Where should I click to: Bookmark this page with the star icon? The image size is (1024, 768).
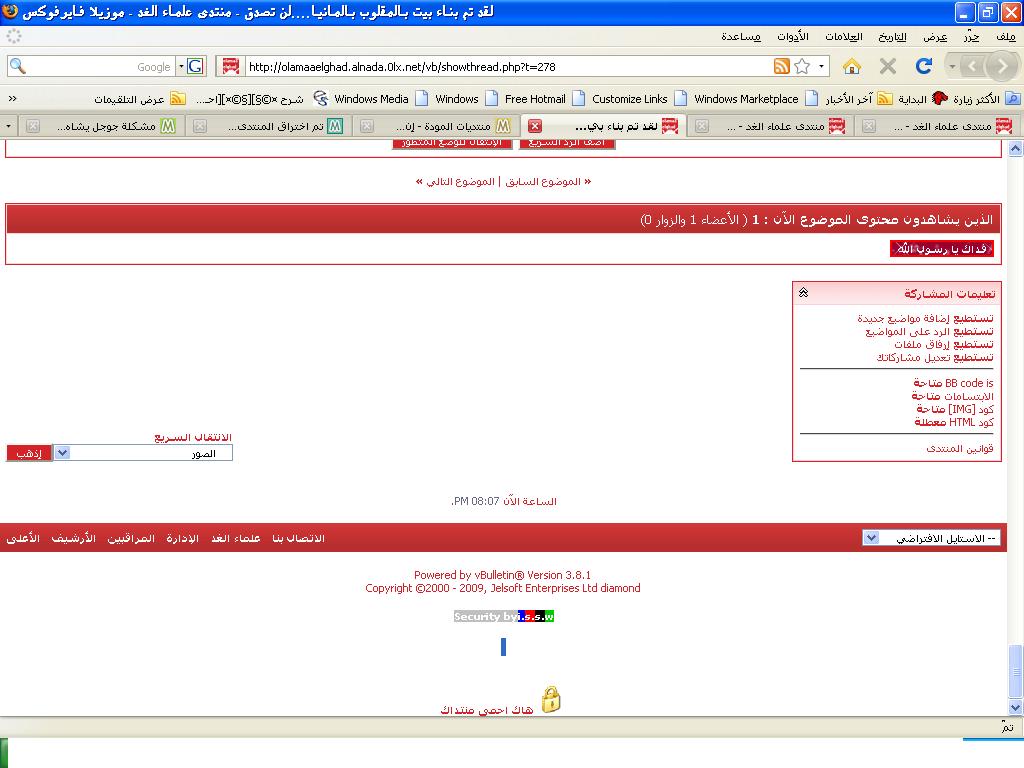tap(802, 66)
